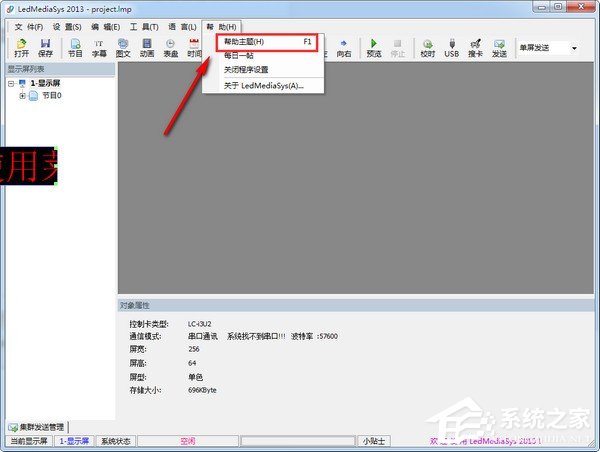This screenshot has width=600, height=452.
Task: Open the 语言(L) menu
Action: point(182,27)
